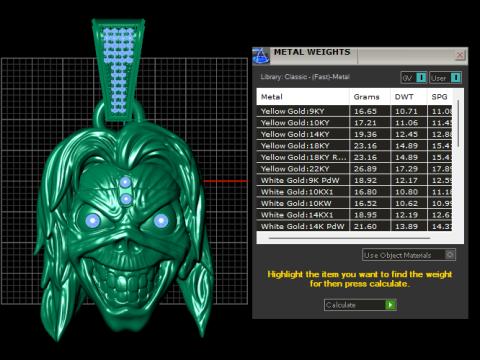The width and height of the screenshot is (480, 360).
Task: Click the 16.65 grams value
Action: 365,111
